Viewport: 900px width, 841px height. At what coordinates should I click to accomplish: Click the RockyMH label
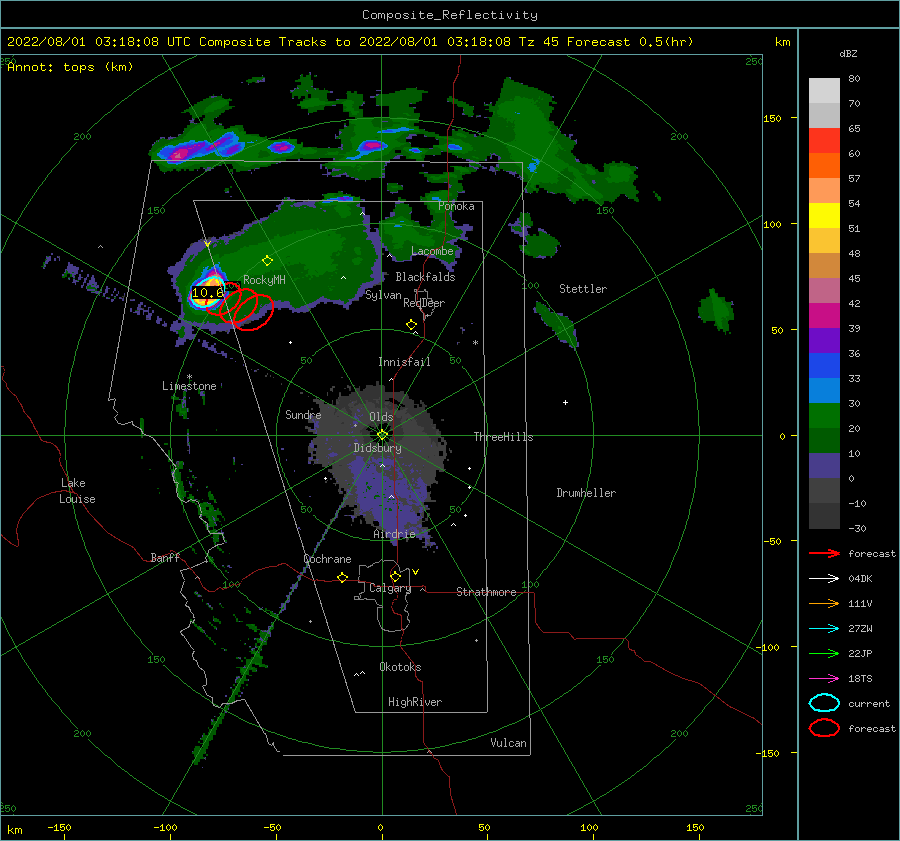264,280
